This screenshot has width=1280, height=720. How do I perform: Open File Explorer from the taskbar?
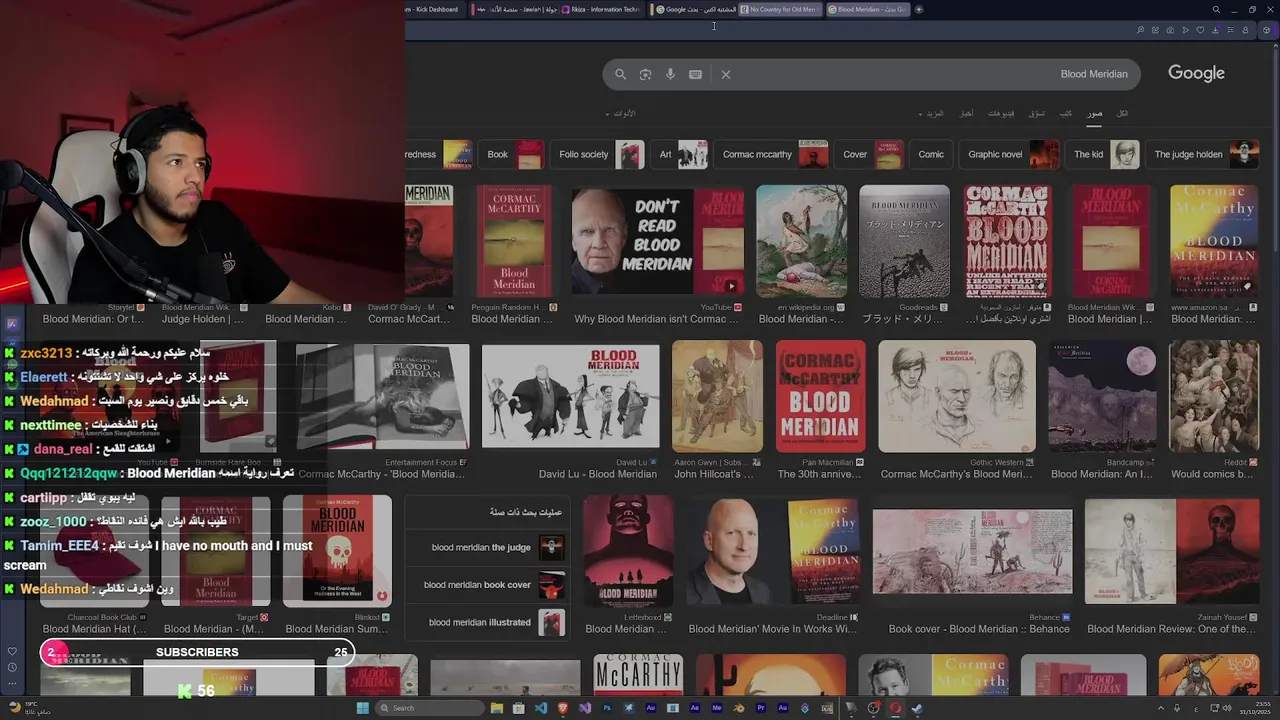click(x=497, y=708)
